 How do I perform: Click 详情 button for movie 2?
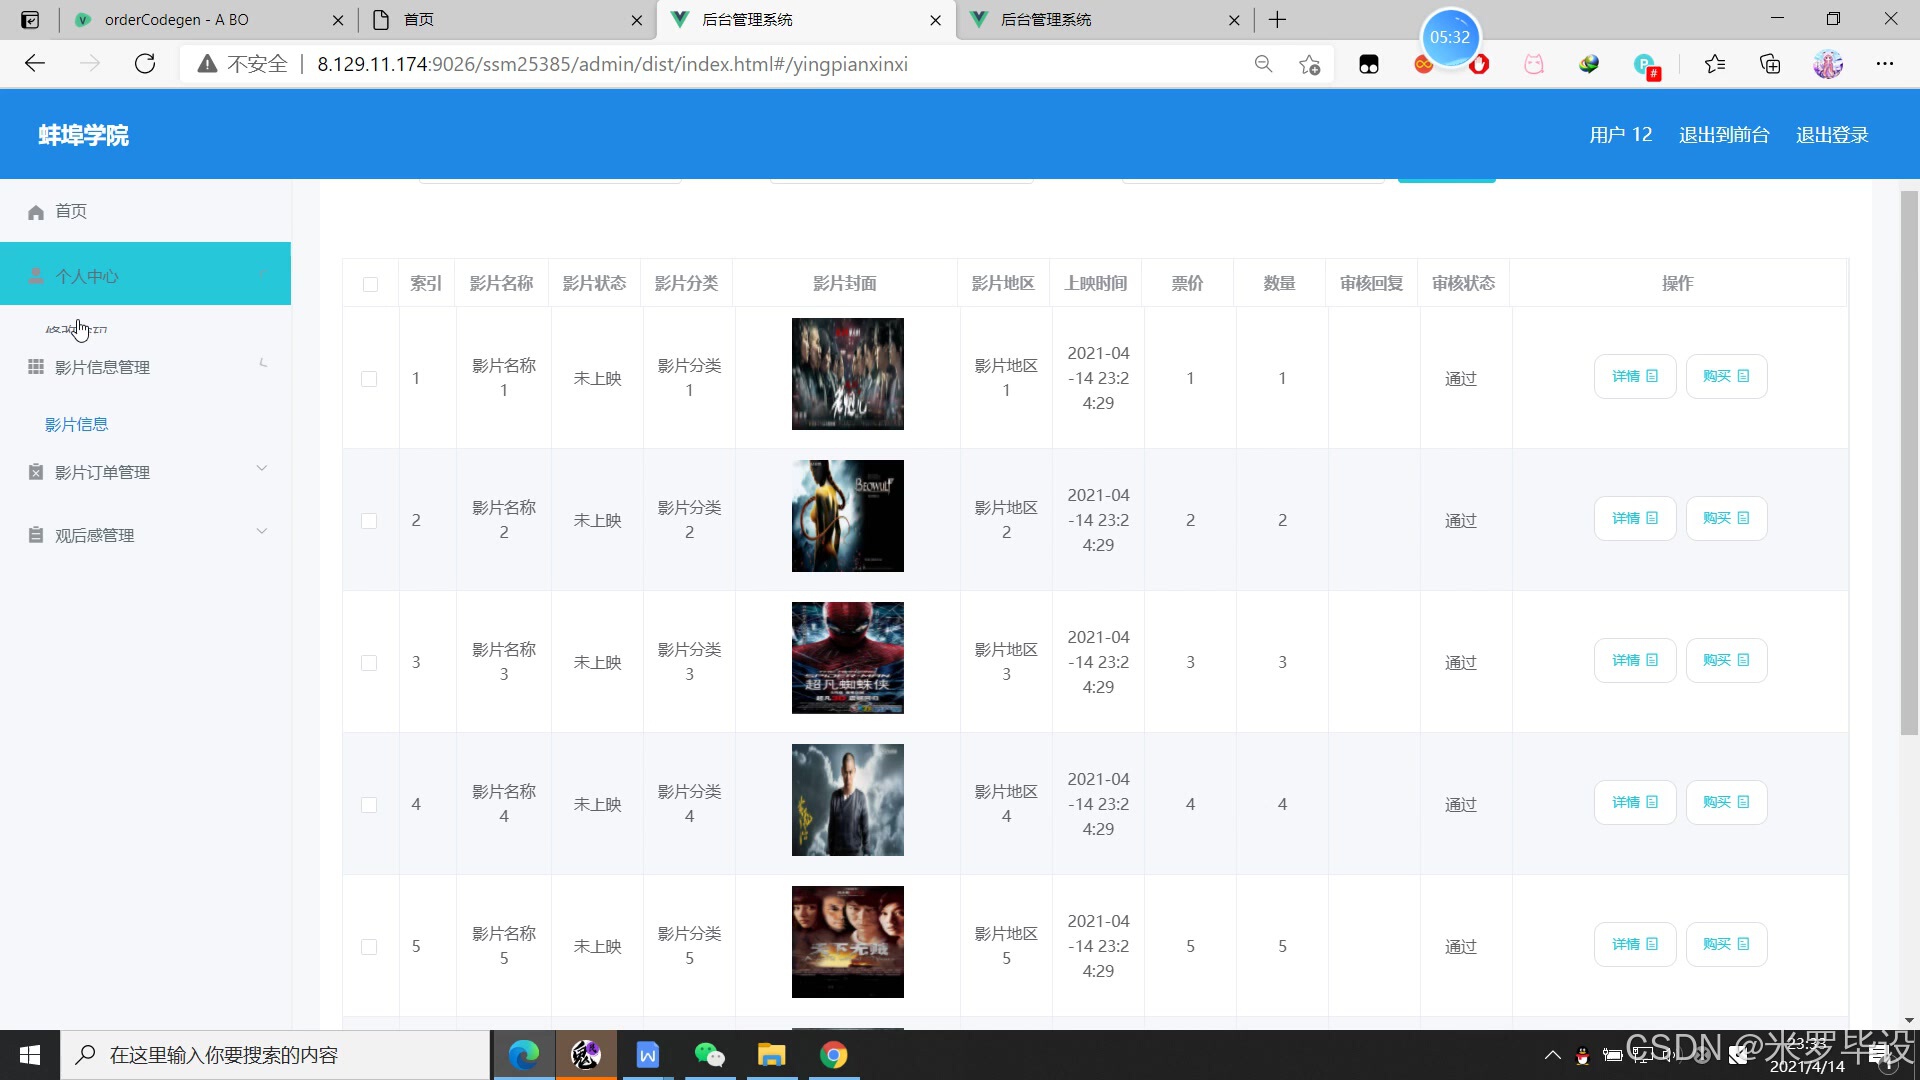(x=1634, y=518)
